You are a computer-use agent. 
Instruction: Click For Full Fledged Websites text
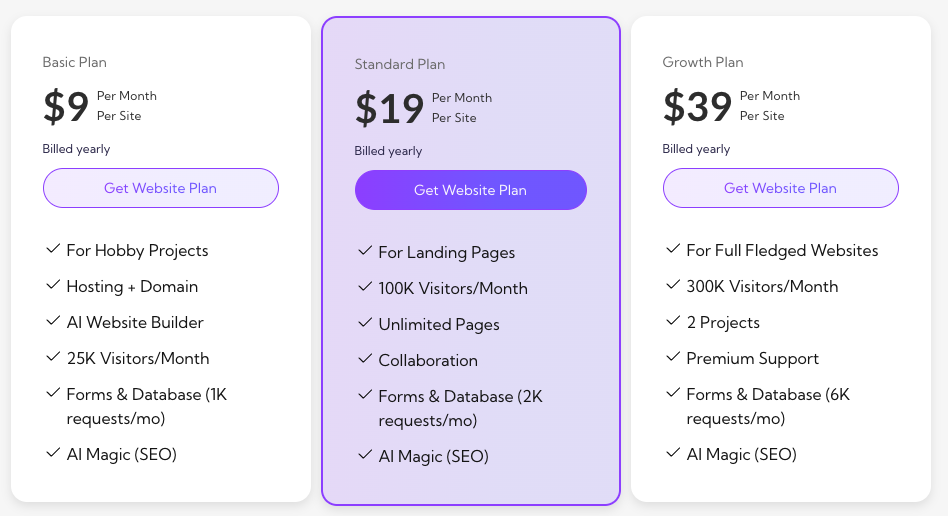click(x=782, y=250)
